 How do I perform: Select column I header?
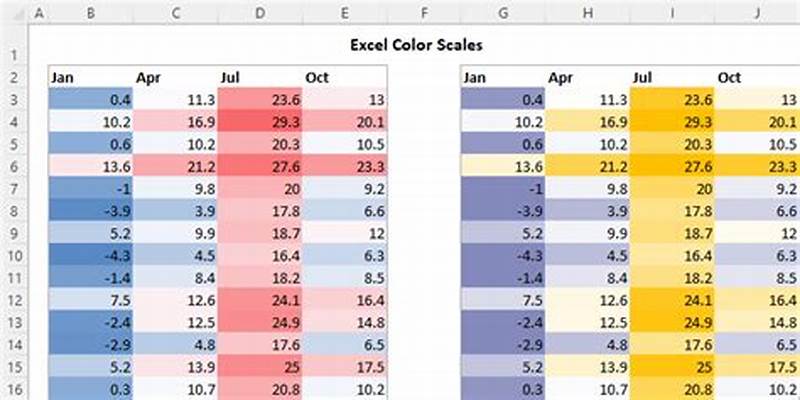click(672, 14)
